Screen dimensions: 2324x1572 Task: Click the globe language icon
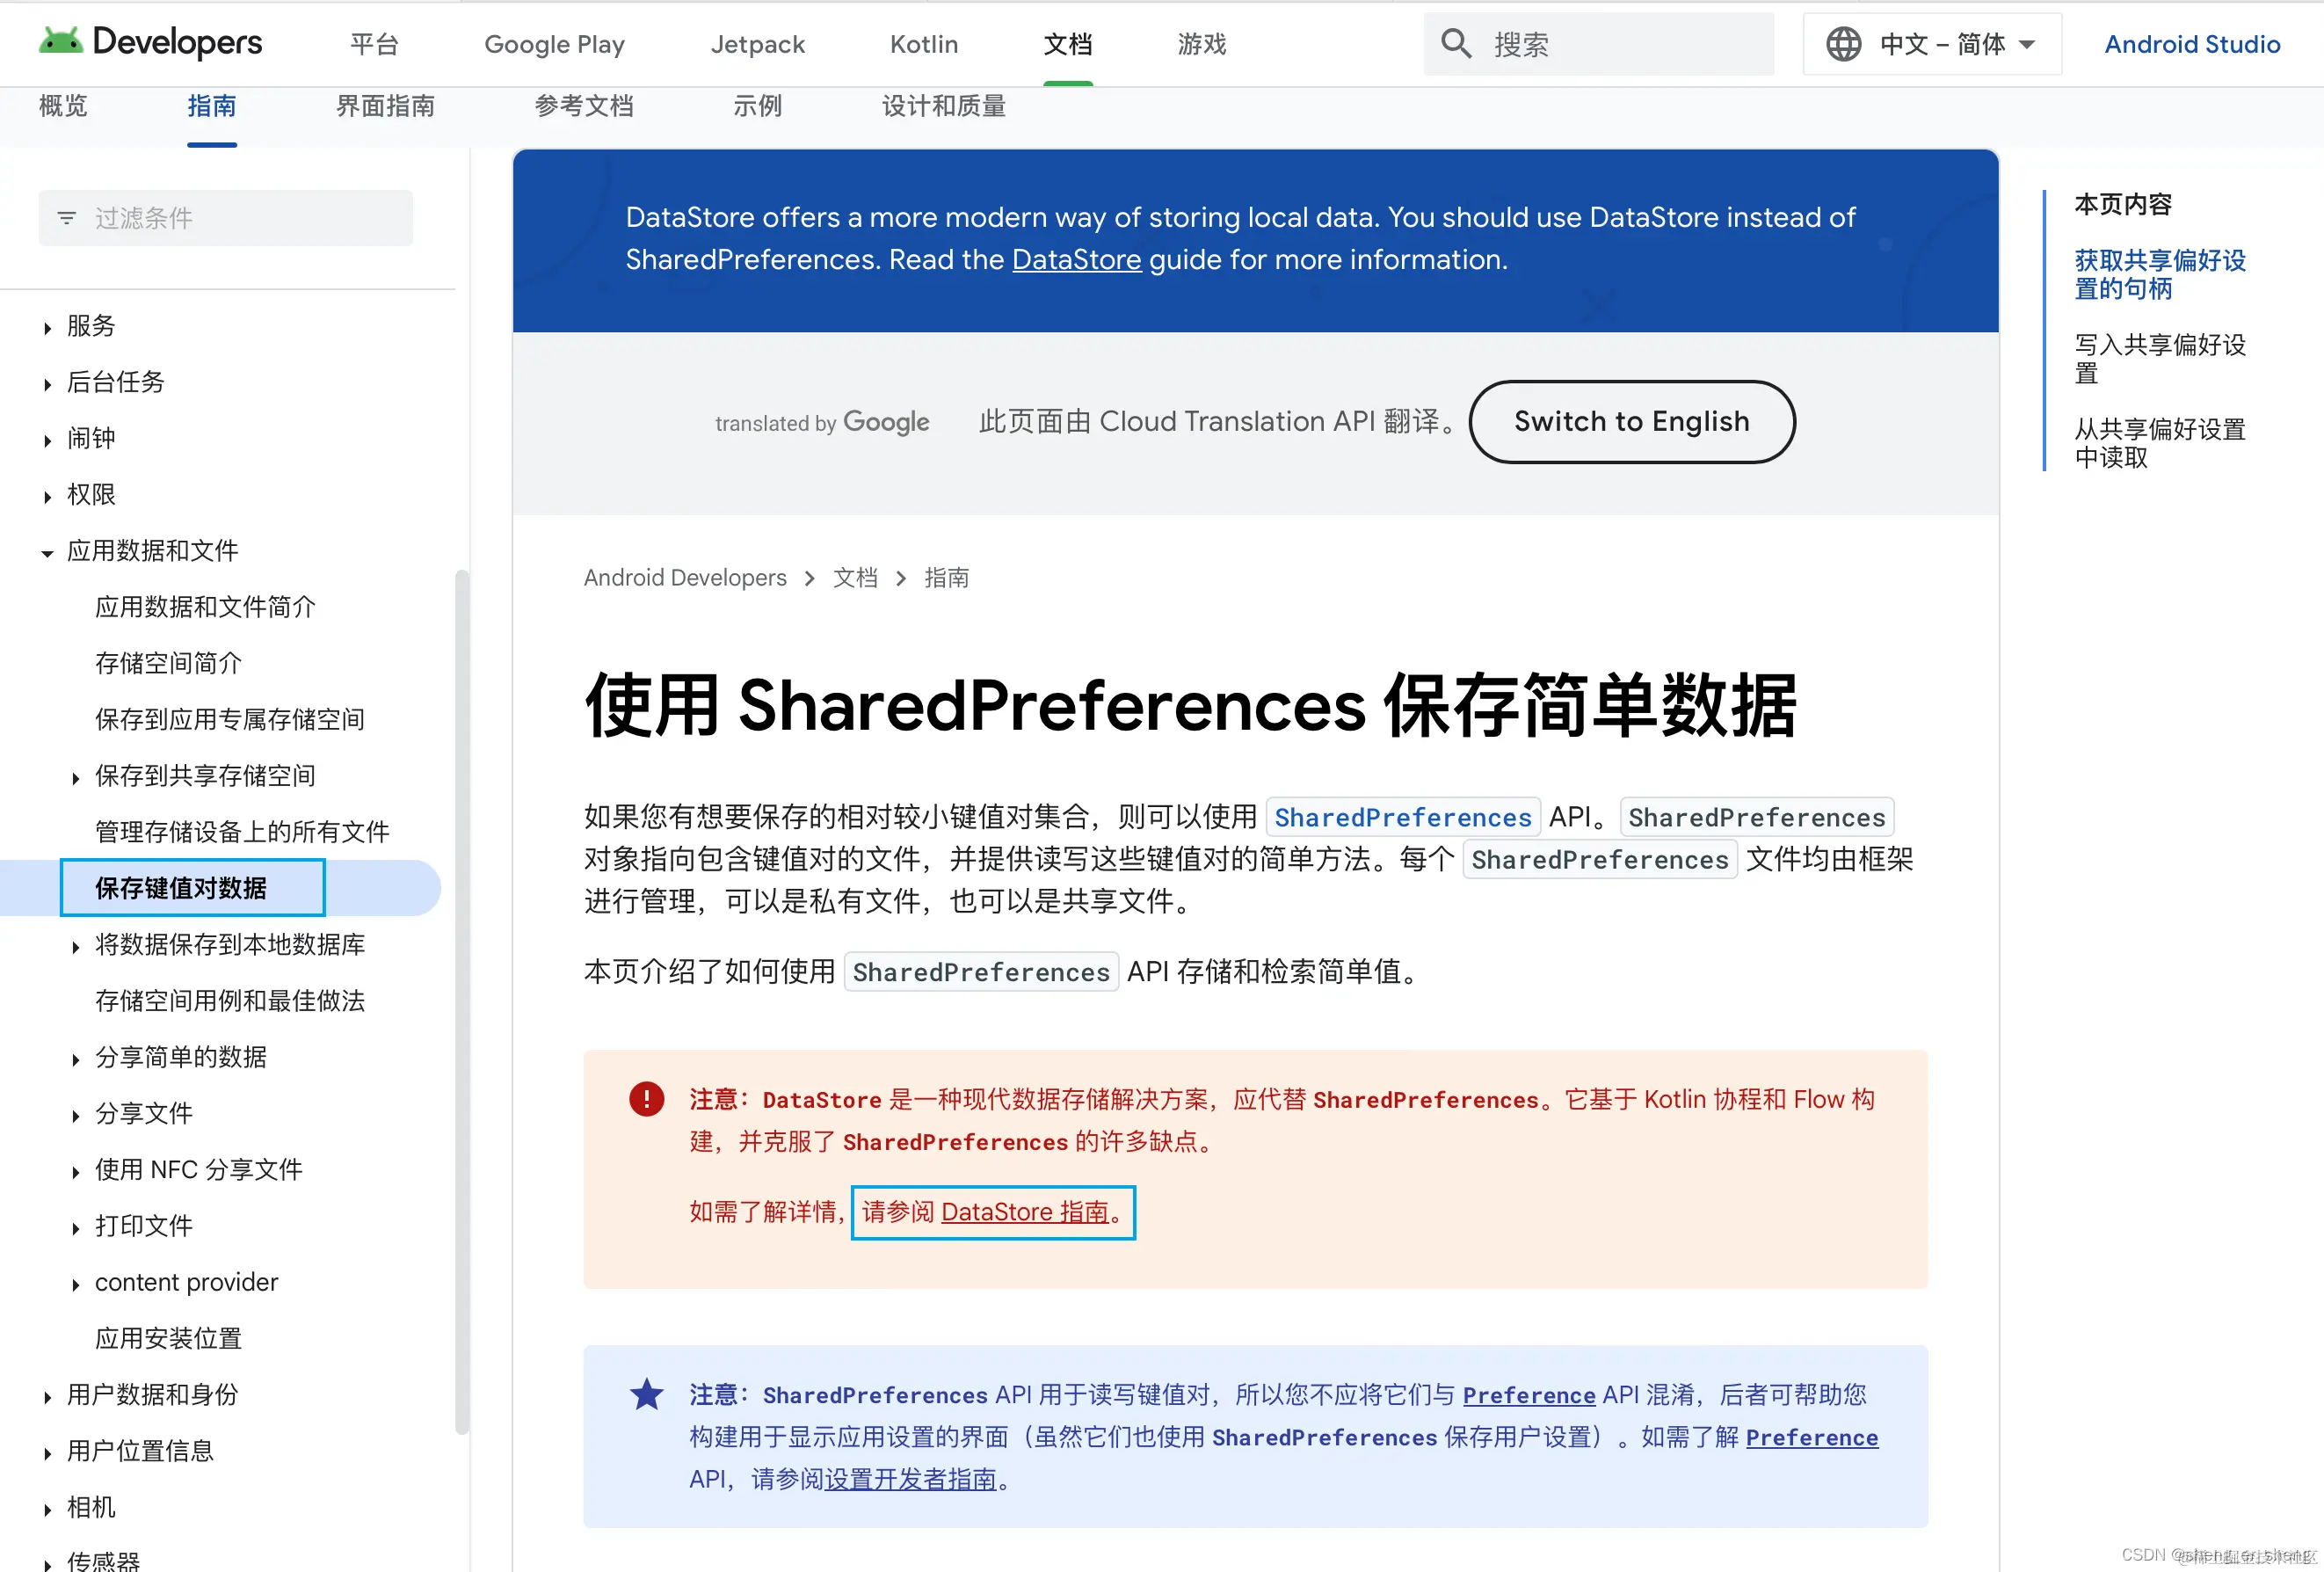click(1843, 43)
